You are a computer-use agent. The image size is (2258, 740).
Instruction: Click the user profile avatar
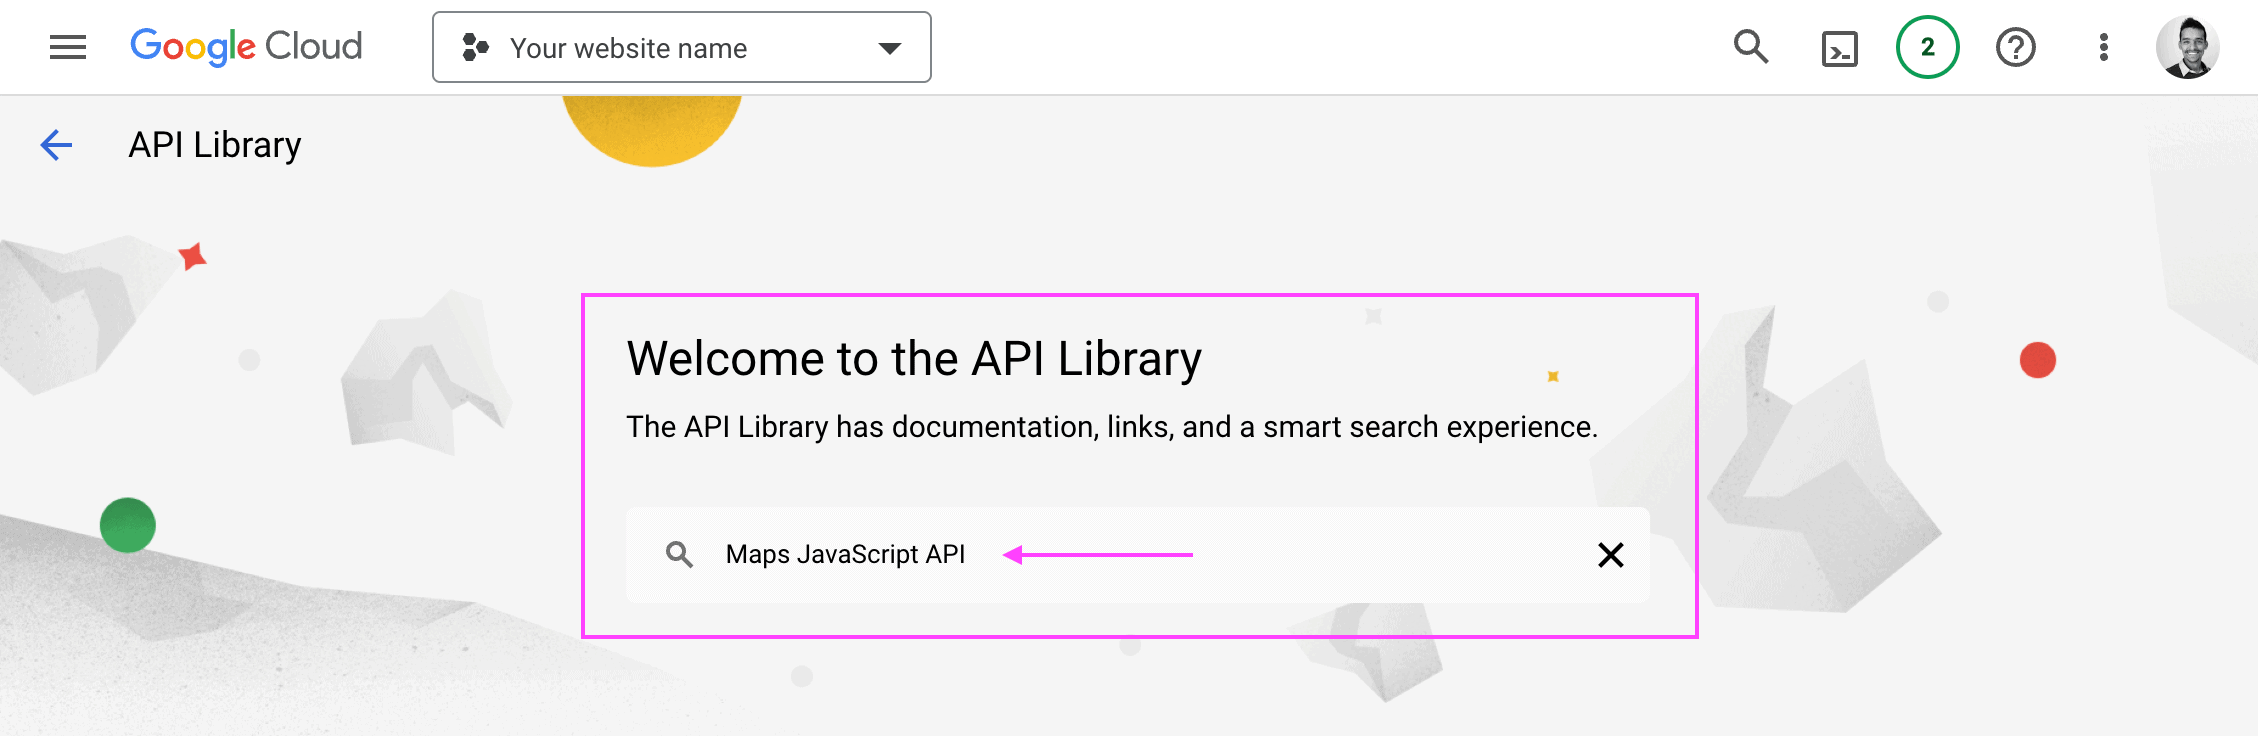[2188, 47]
